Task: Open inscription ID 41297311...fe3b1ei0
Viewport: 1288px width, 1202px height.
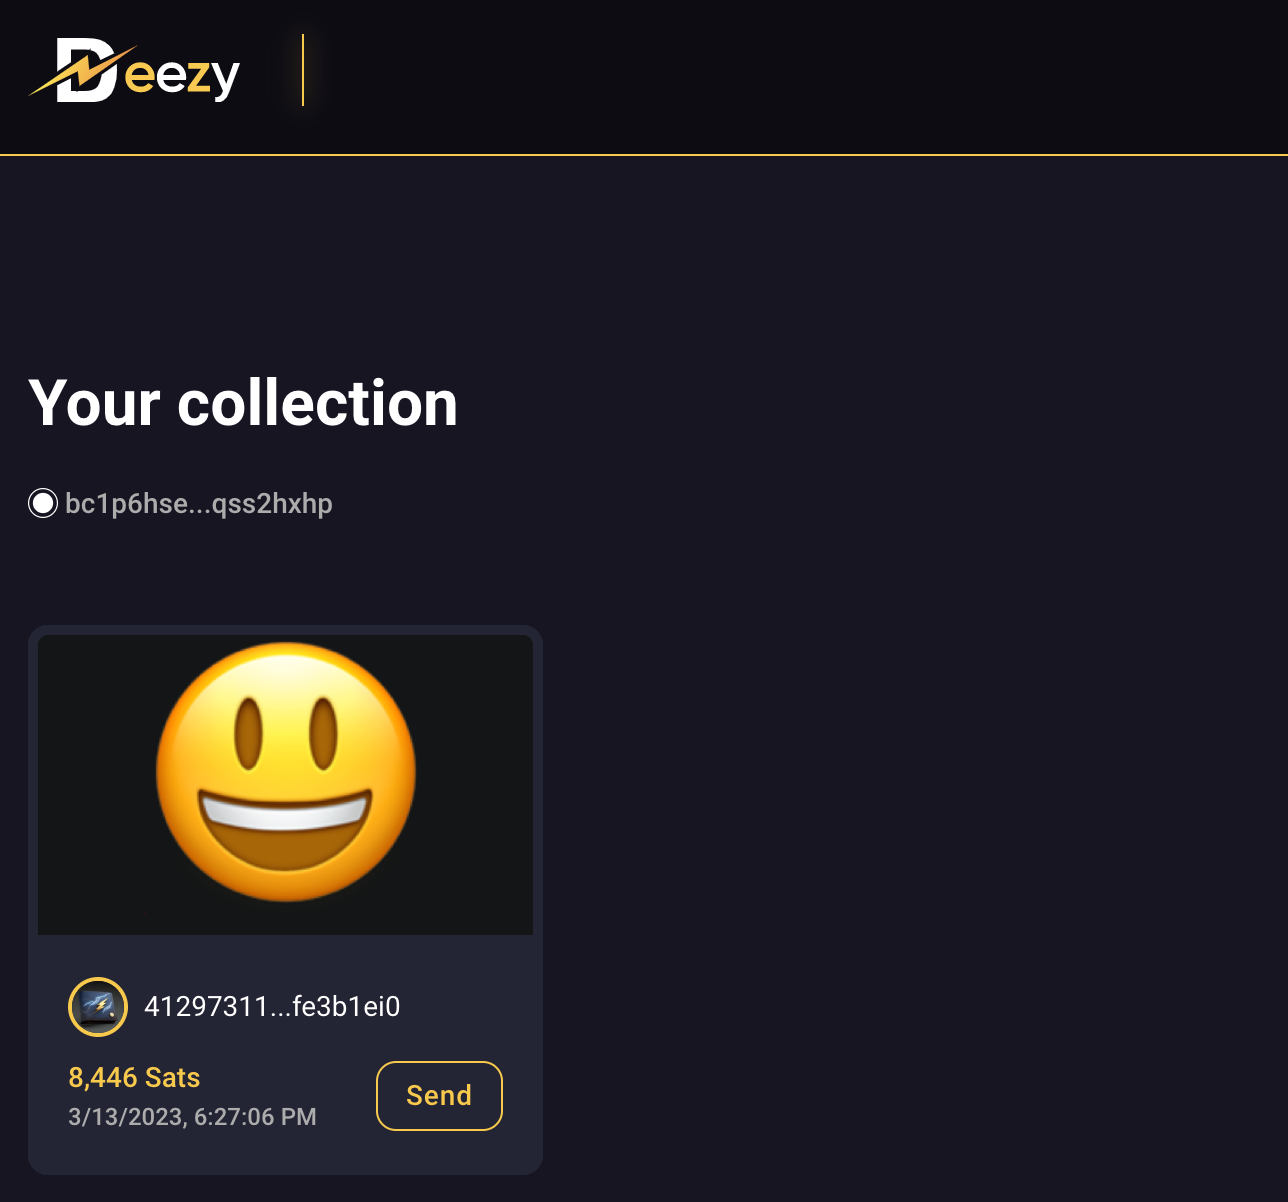Action: [272, 1006]
